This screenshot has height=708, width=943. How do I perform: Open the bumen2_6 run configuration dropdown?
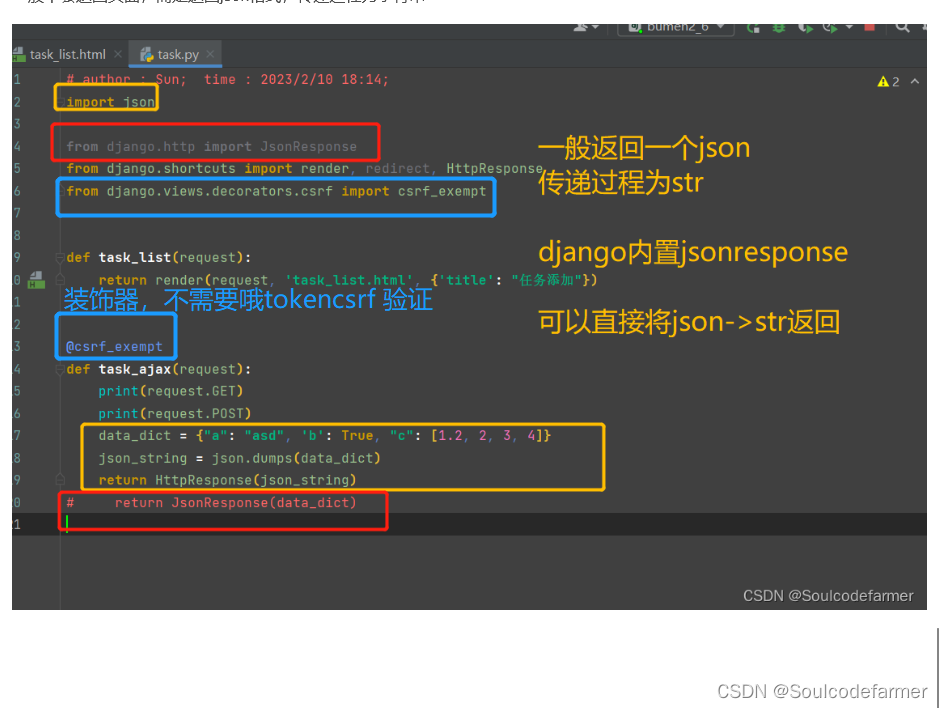click(x=676, y=28)
